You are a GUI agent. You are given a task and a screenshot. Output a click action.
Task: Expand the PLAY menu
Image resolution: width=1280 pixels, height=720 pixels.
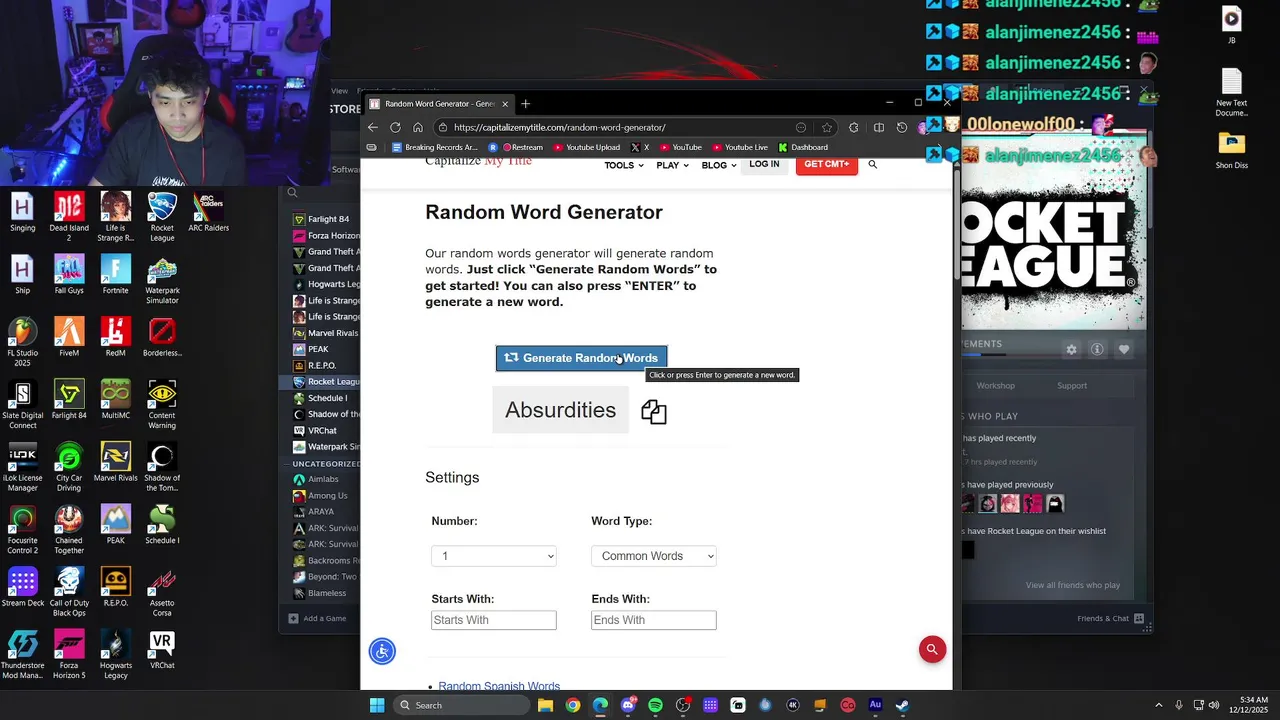[672, 165]
